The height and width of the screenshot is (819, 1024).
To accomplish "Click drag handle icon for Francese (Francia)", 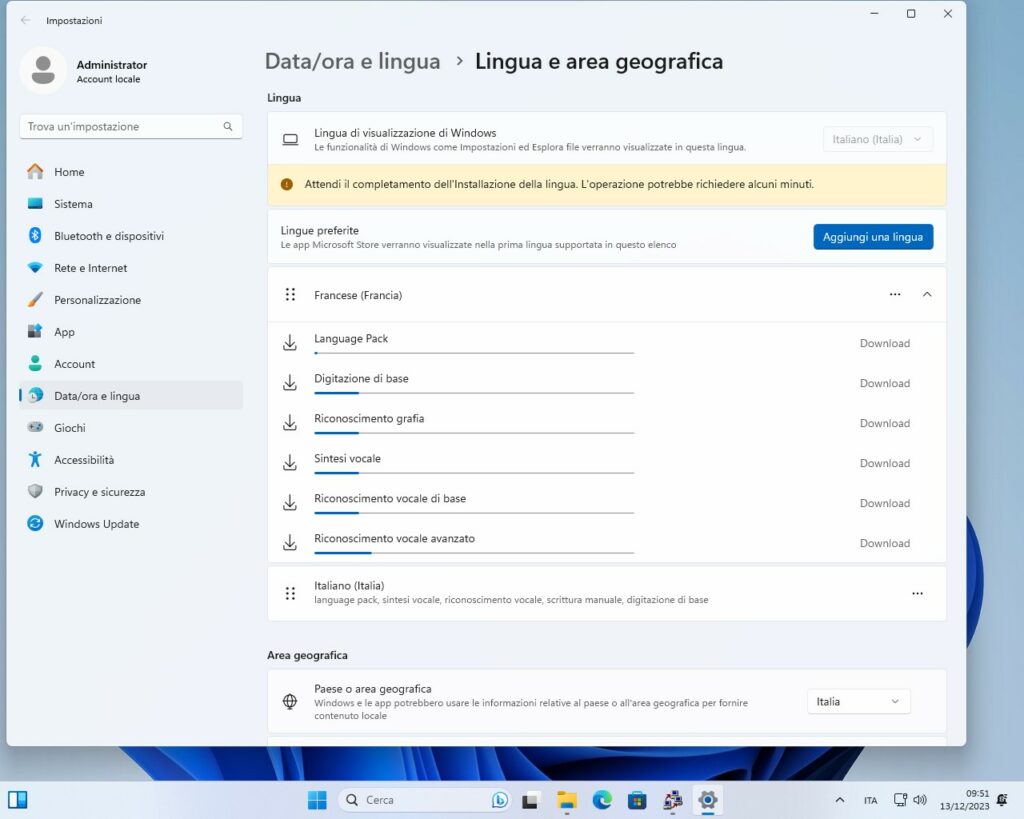I will click(290, 295).
